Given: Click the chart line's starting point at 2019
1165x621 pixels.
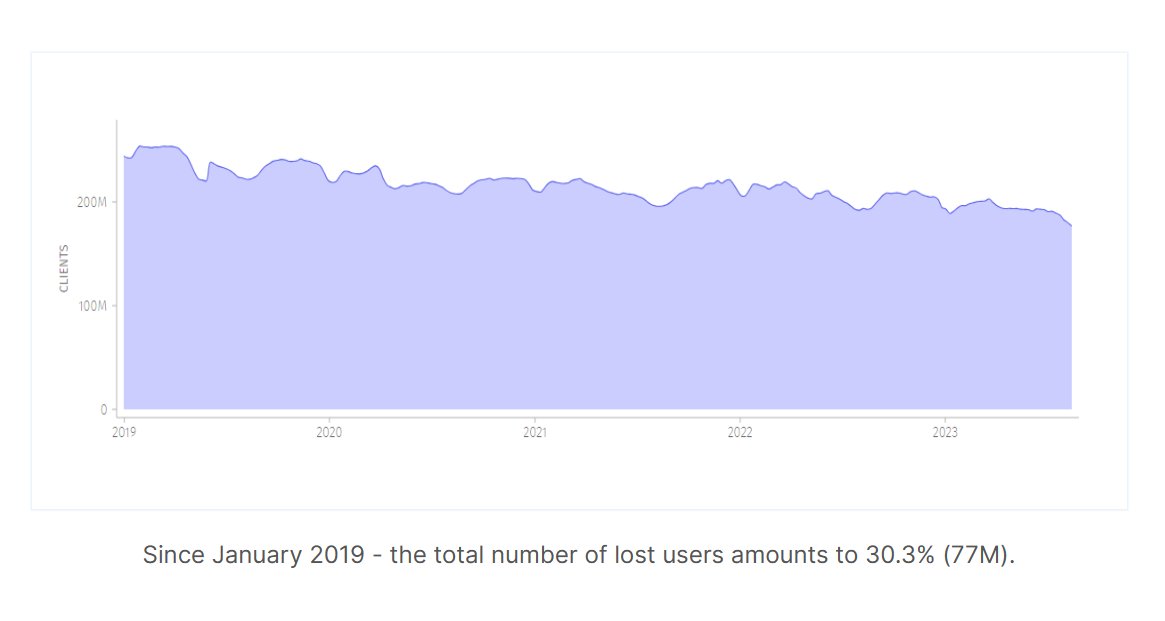Looking at the screenshot, I should [124, 156].
